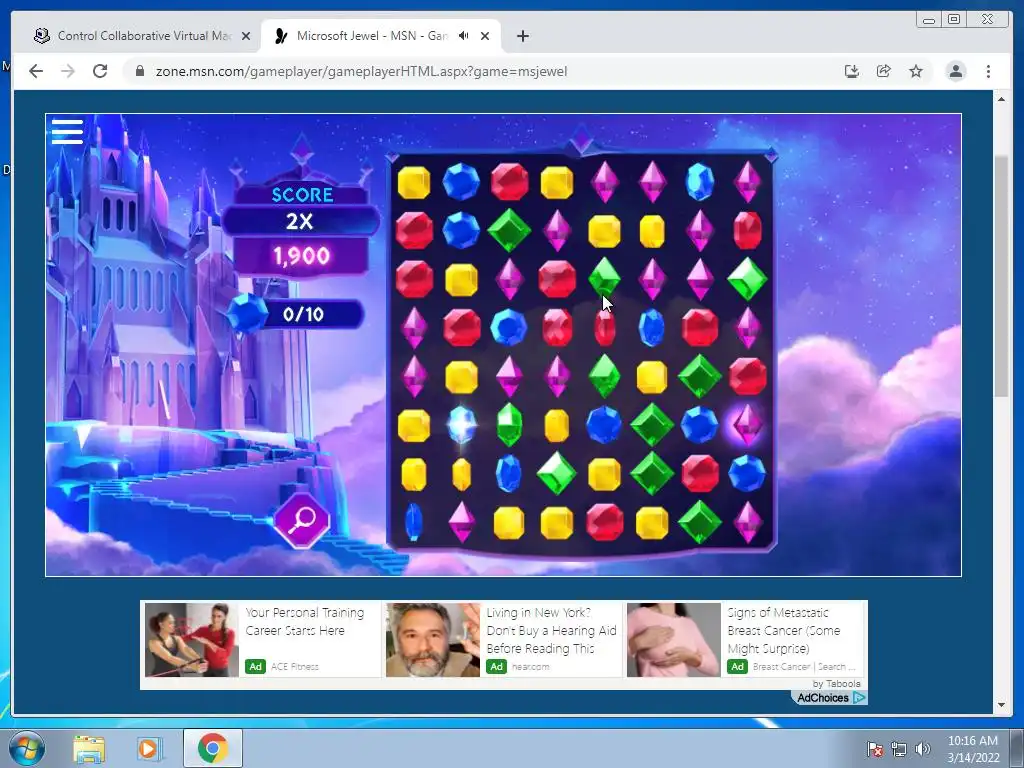This screenshot has width=1024, height=768.
Task: Open the Chrome profile menu
Action: [x=956, y=71]
